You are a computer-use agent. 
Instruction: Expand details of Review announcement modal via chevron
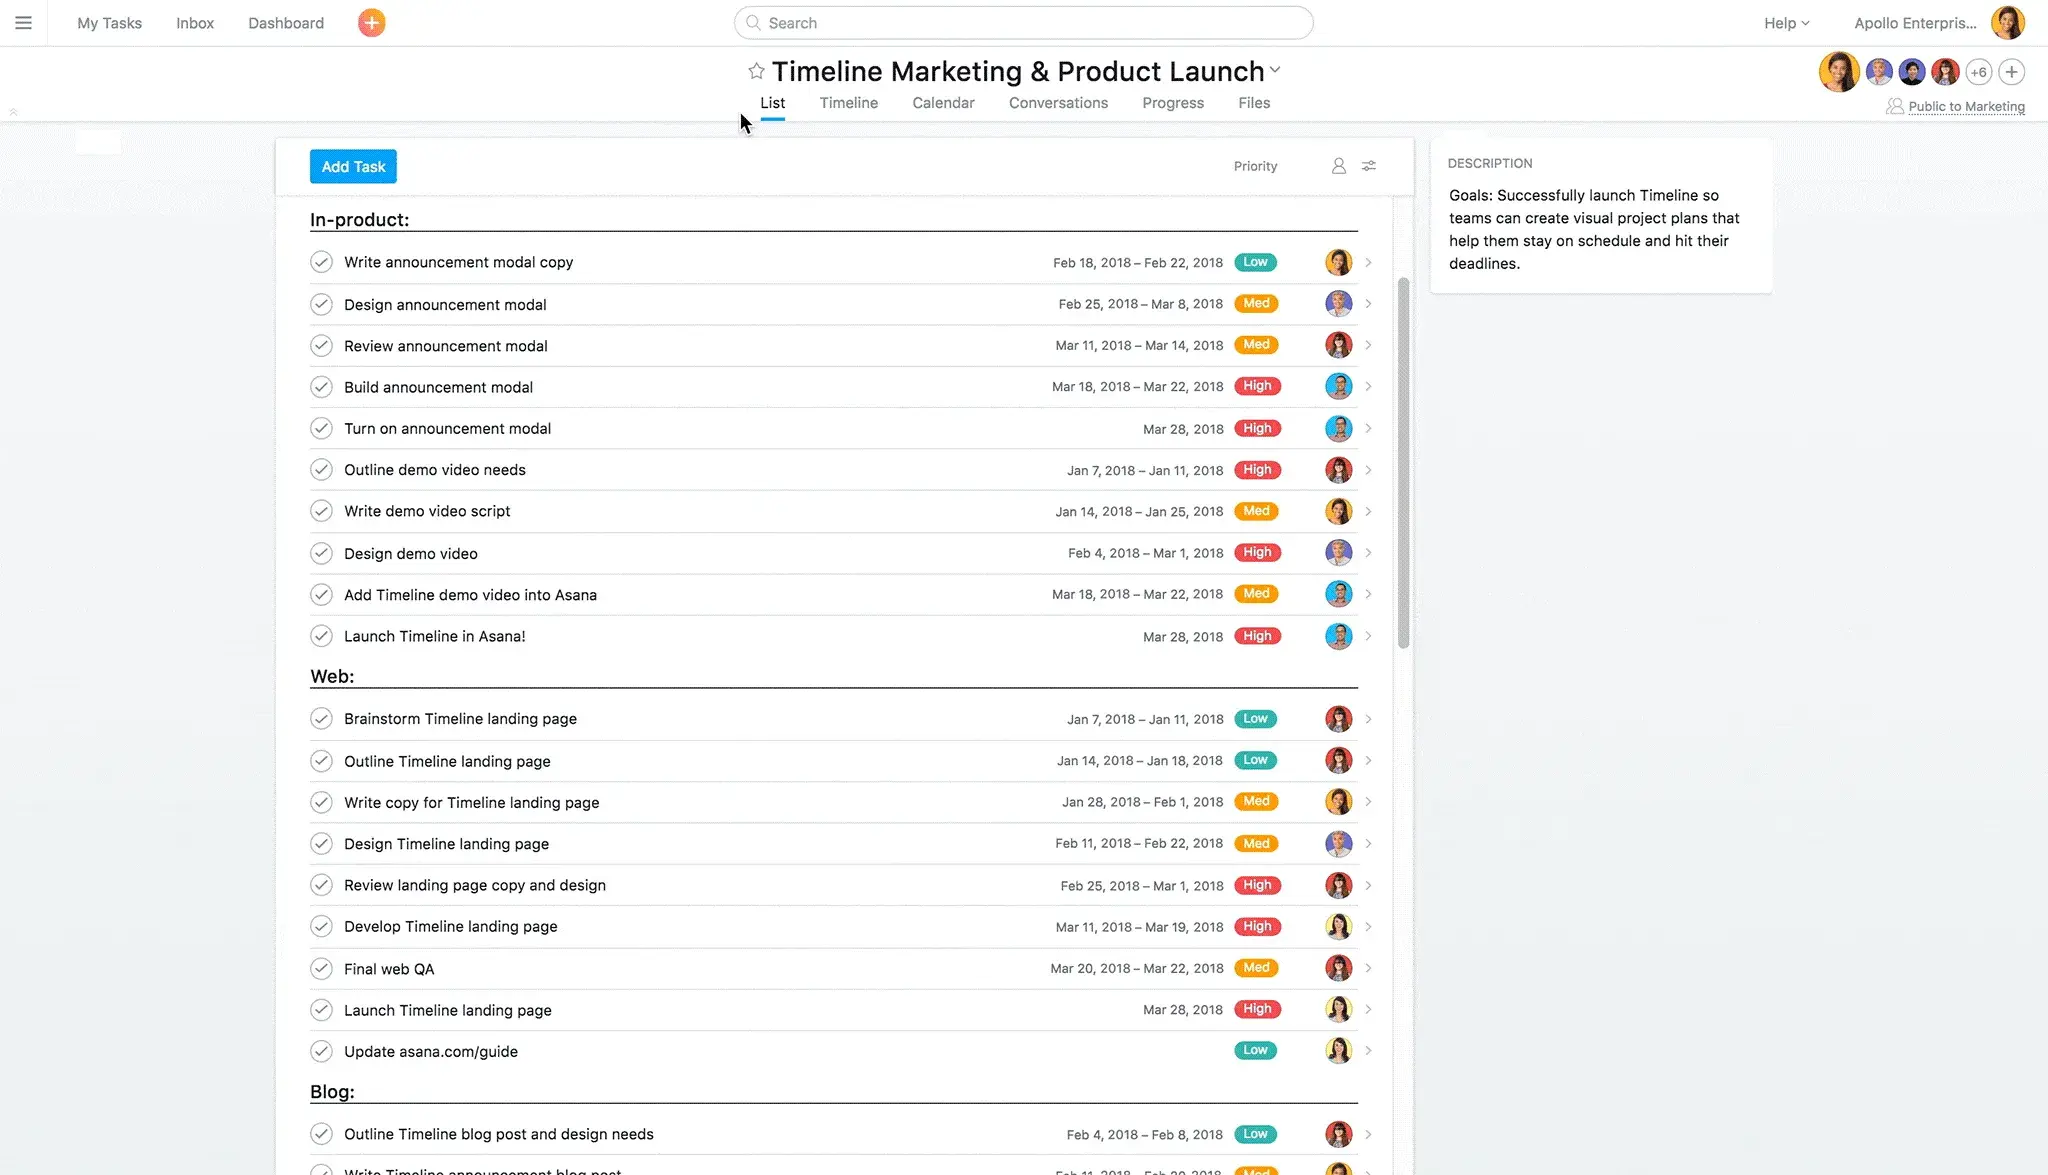pyautogui.click(x=1368, y=345)
